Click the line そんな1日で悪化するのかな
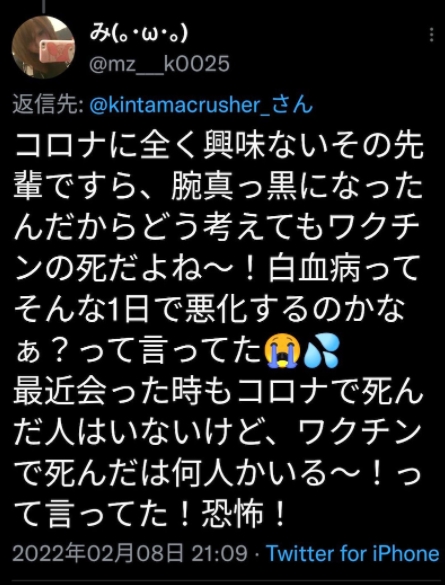Image resolution: width=445 pixels, height=585 pixels. 210,311
